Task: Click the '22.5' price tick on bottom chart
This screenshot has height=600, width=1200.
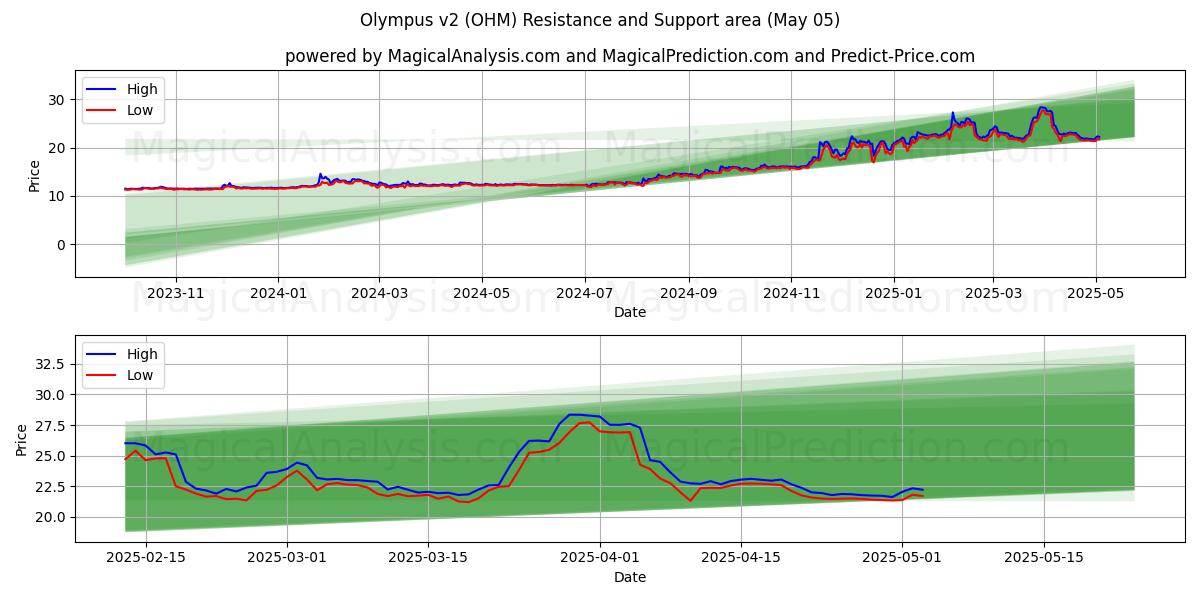Action: (51, 487)
